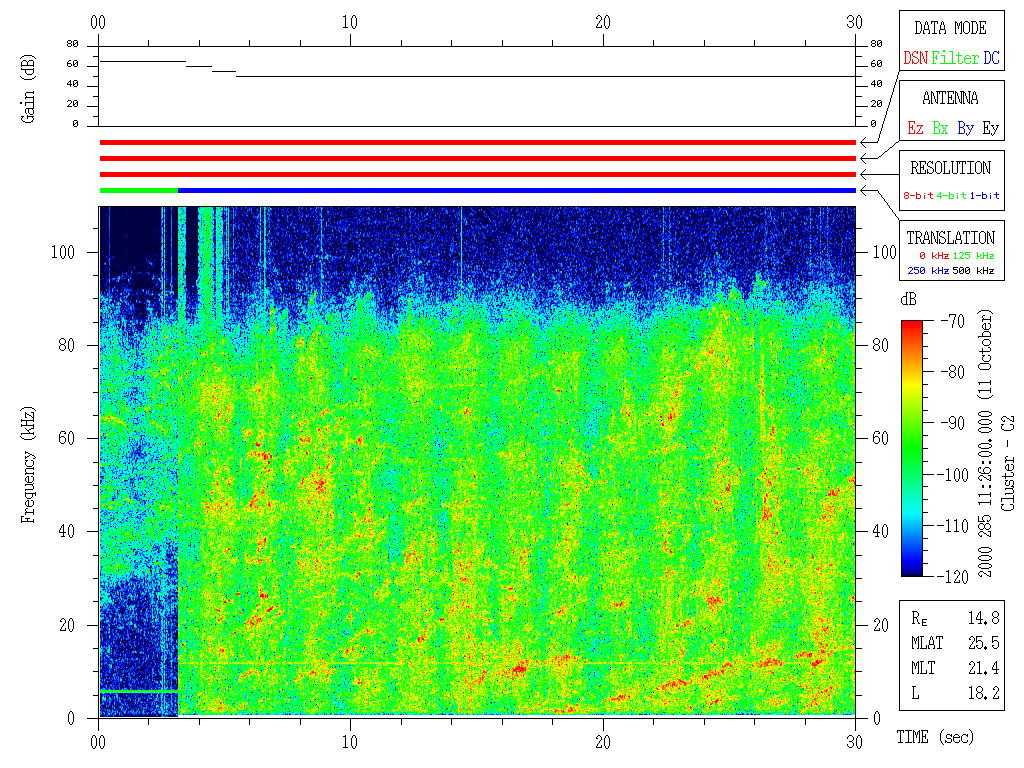
Task: Click the DSN label in Data Mode legend
Action: [915, 59]
